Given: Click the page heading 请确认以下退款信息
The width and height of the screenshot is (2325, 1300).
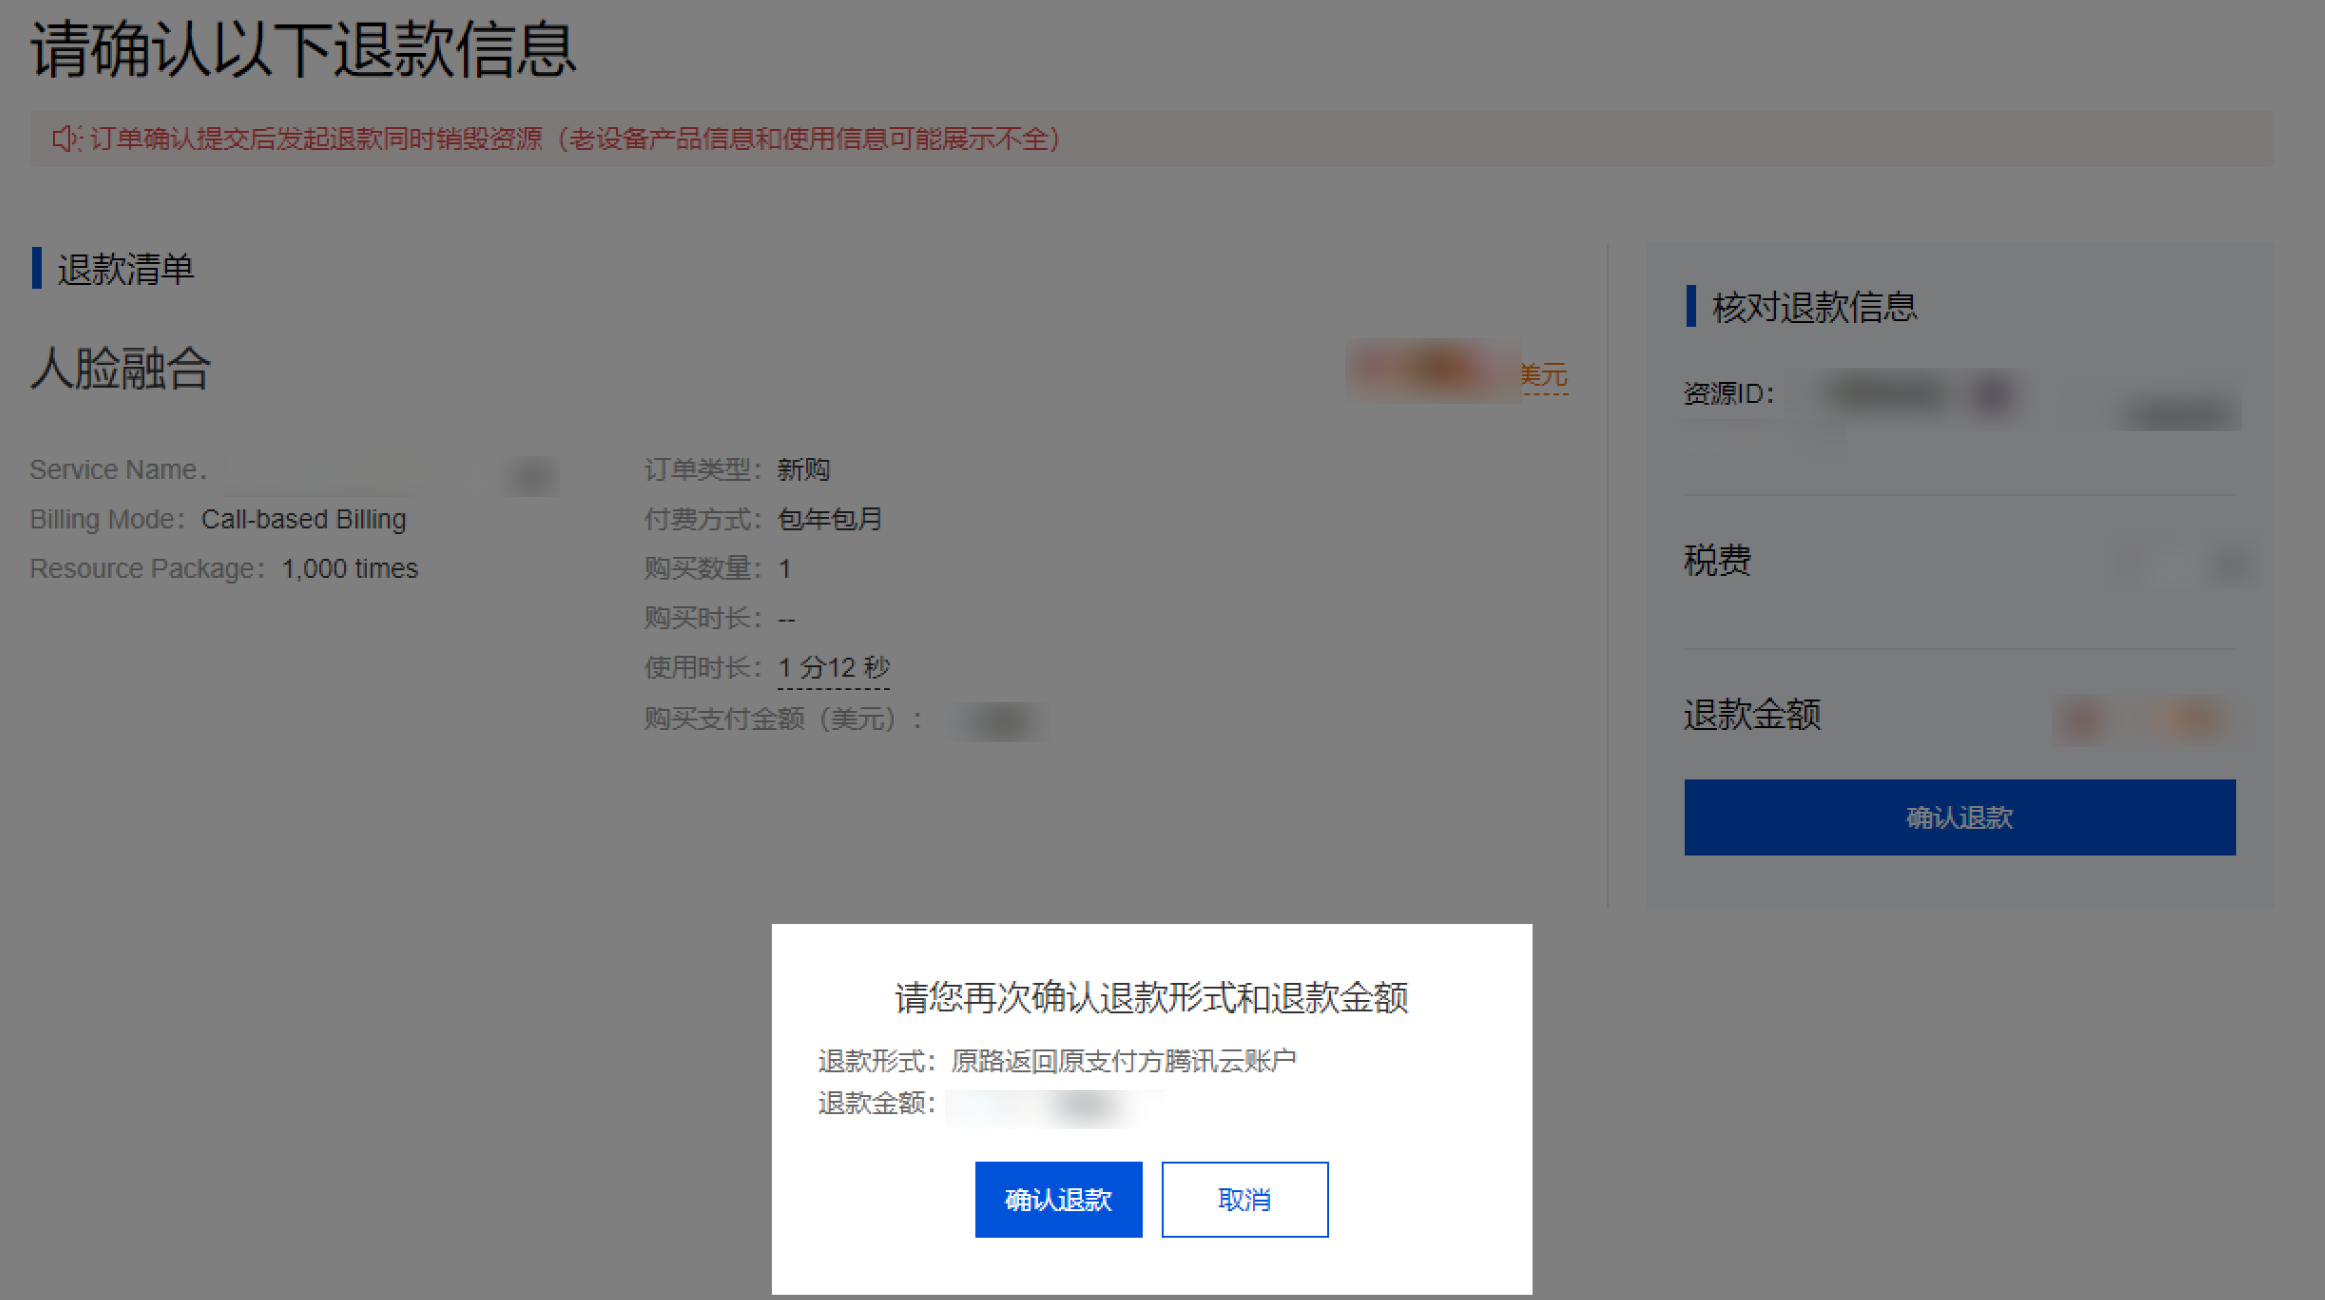Looking at the screenshot, I should click(303, 50).
